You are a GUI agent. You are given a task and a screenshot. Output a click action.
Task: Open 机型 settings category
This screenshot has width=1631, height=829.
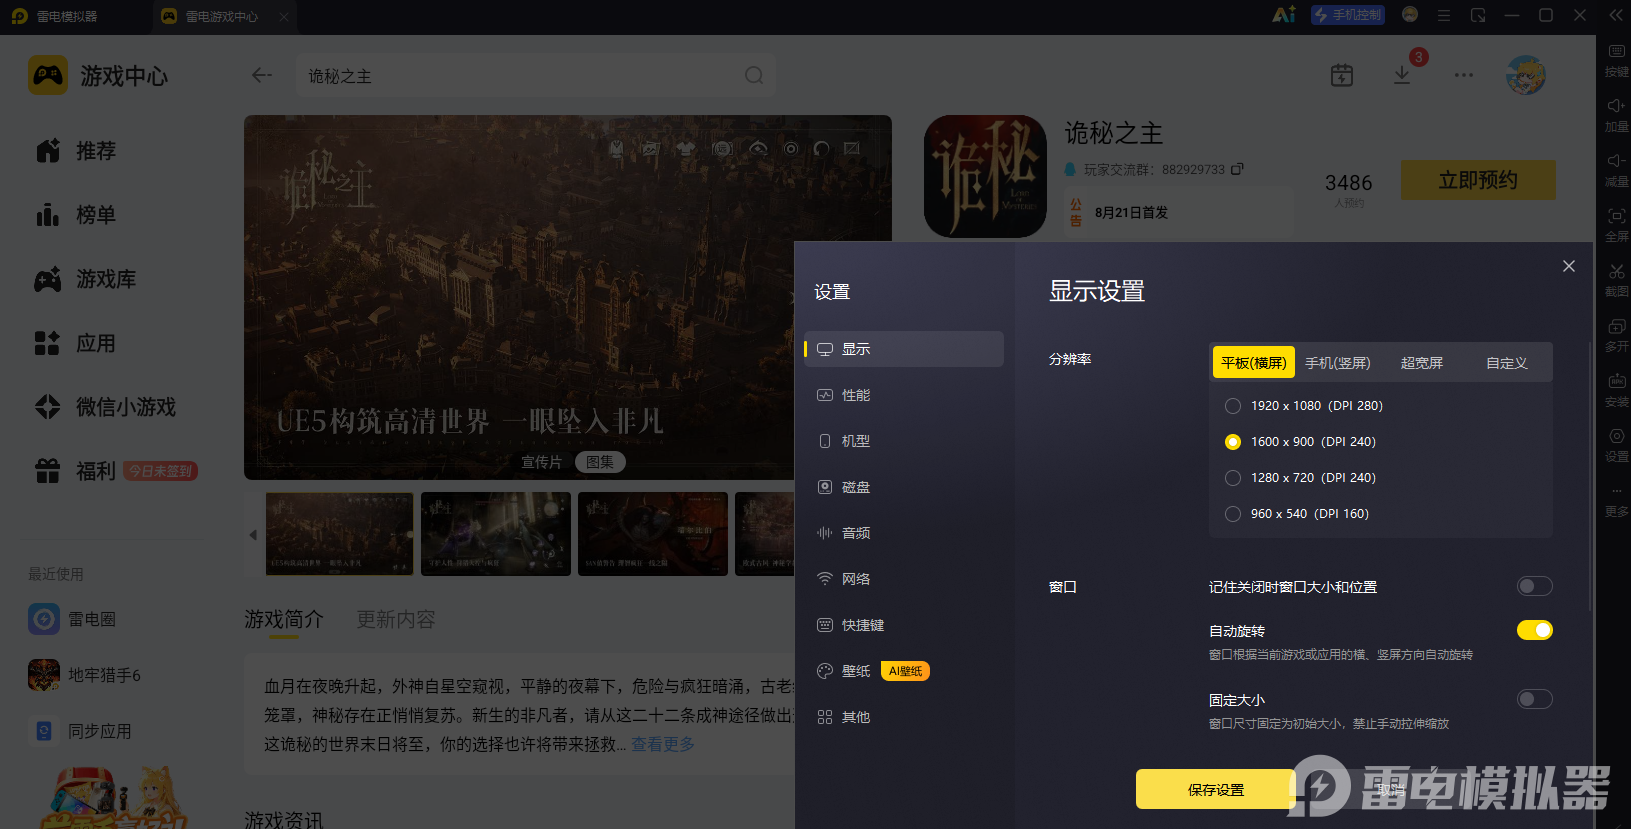904,441
